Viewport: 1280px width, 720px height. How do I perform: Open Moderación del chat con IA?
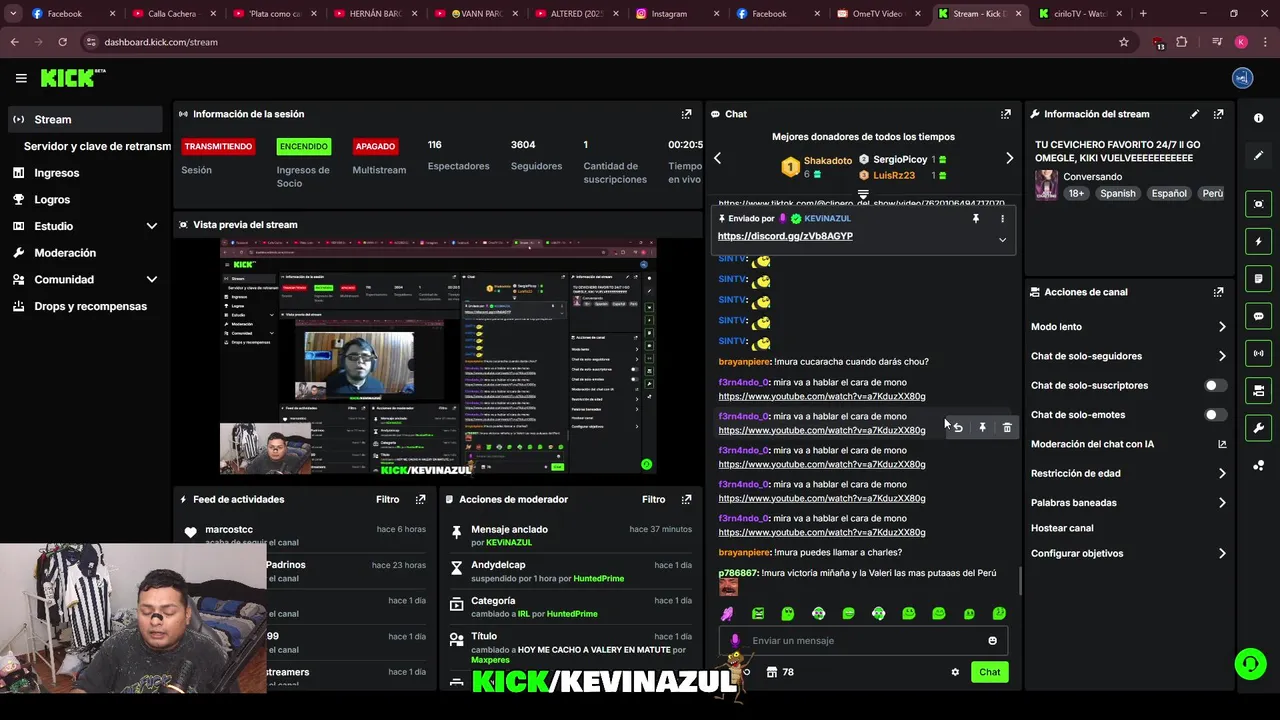[x=1128, y=444]
